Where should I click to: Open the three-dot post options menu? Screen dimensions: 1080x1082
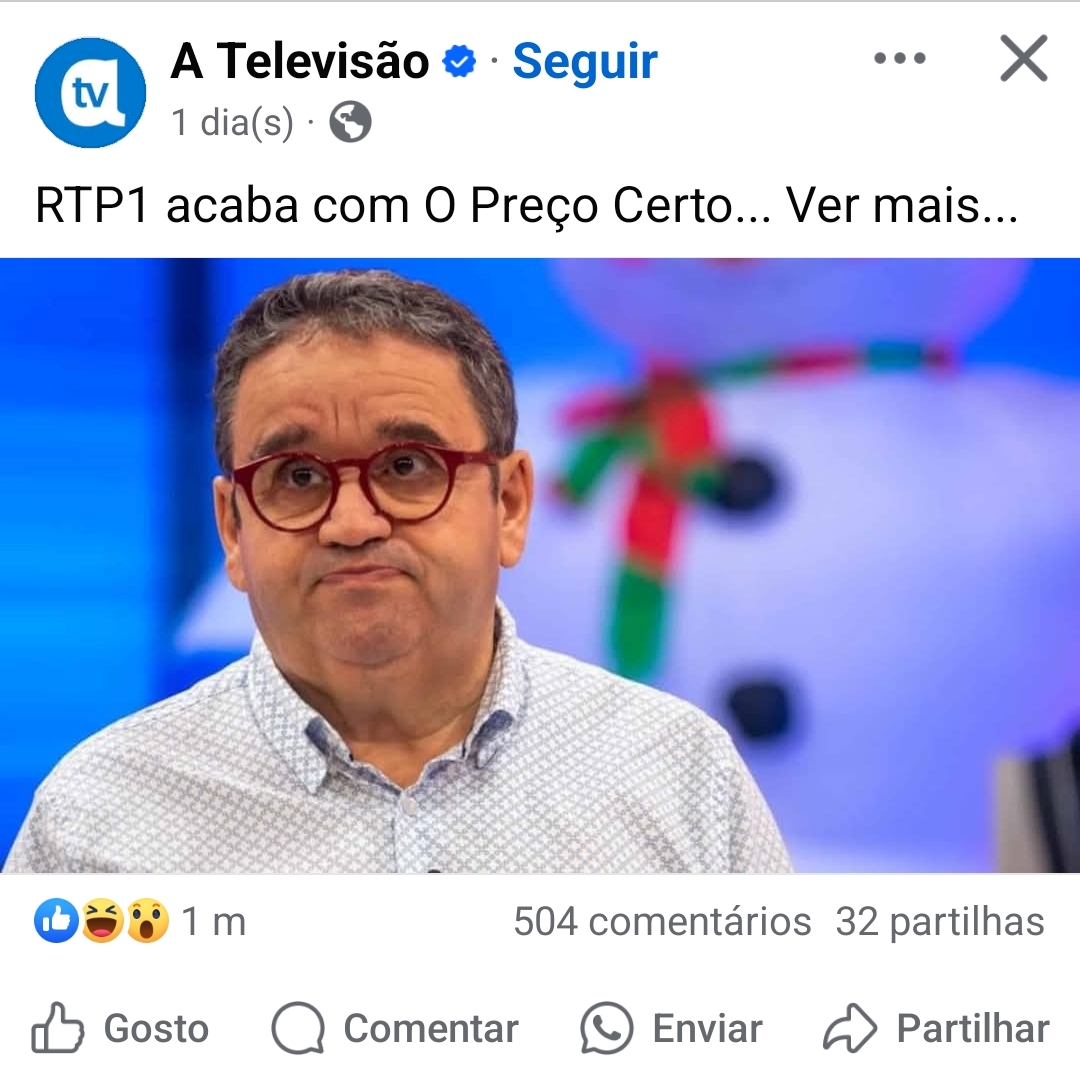pos(900,59)
